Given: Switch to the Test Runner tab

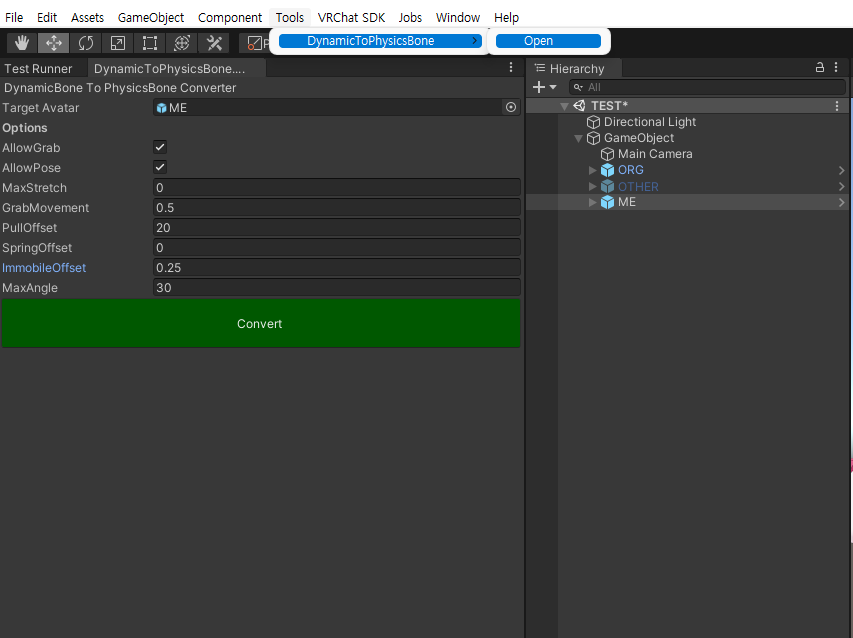Looking at the screenshot, I should [x=38, y=69].
